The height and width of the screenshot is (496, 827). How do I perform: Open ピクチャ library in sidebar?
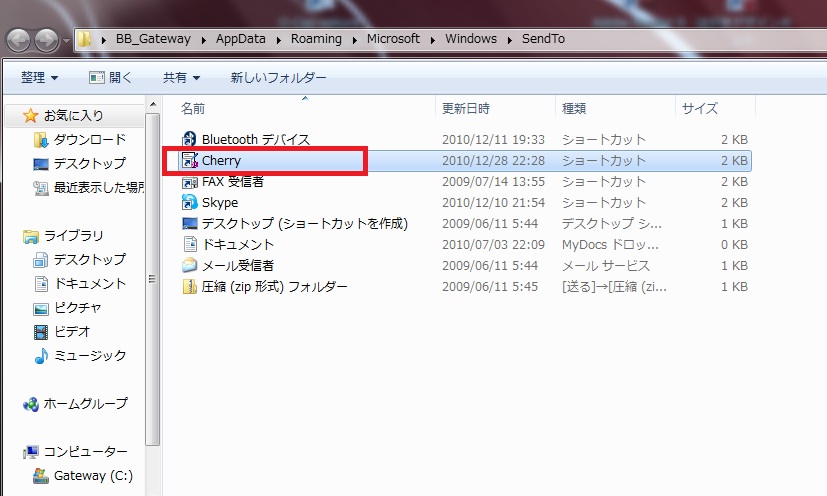[78, 307]
